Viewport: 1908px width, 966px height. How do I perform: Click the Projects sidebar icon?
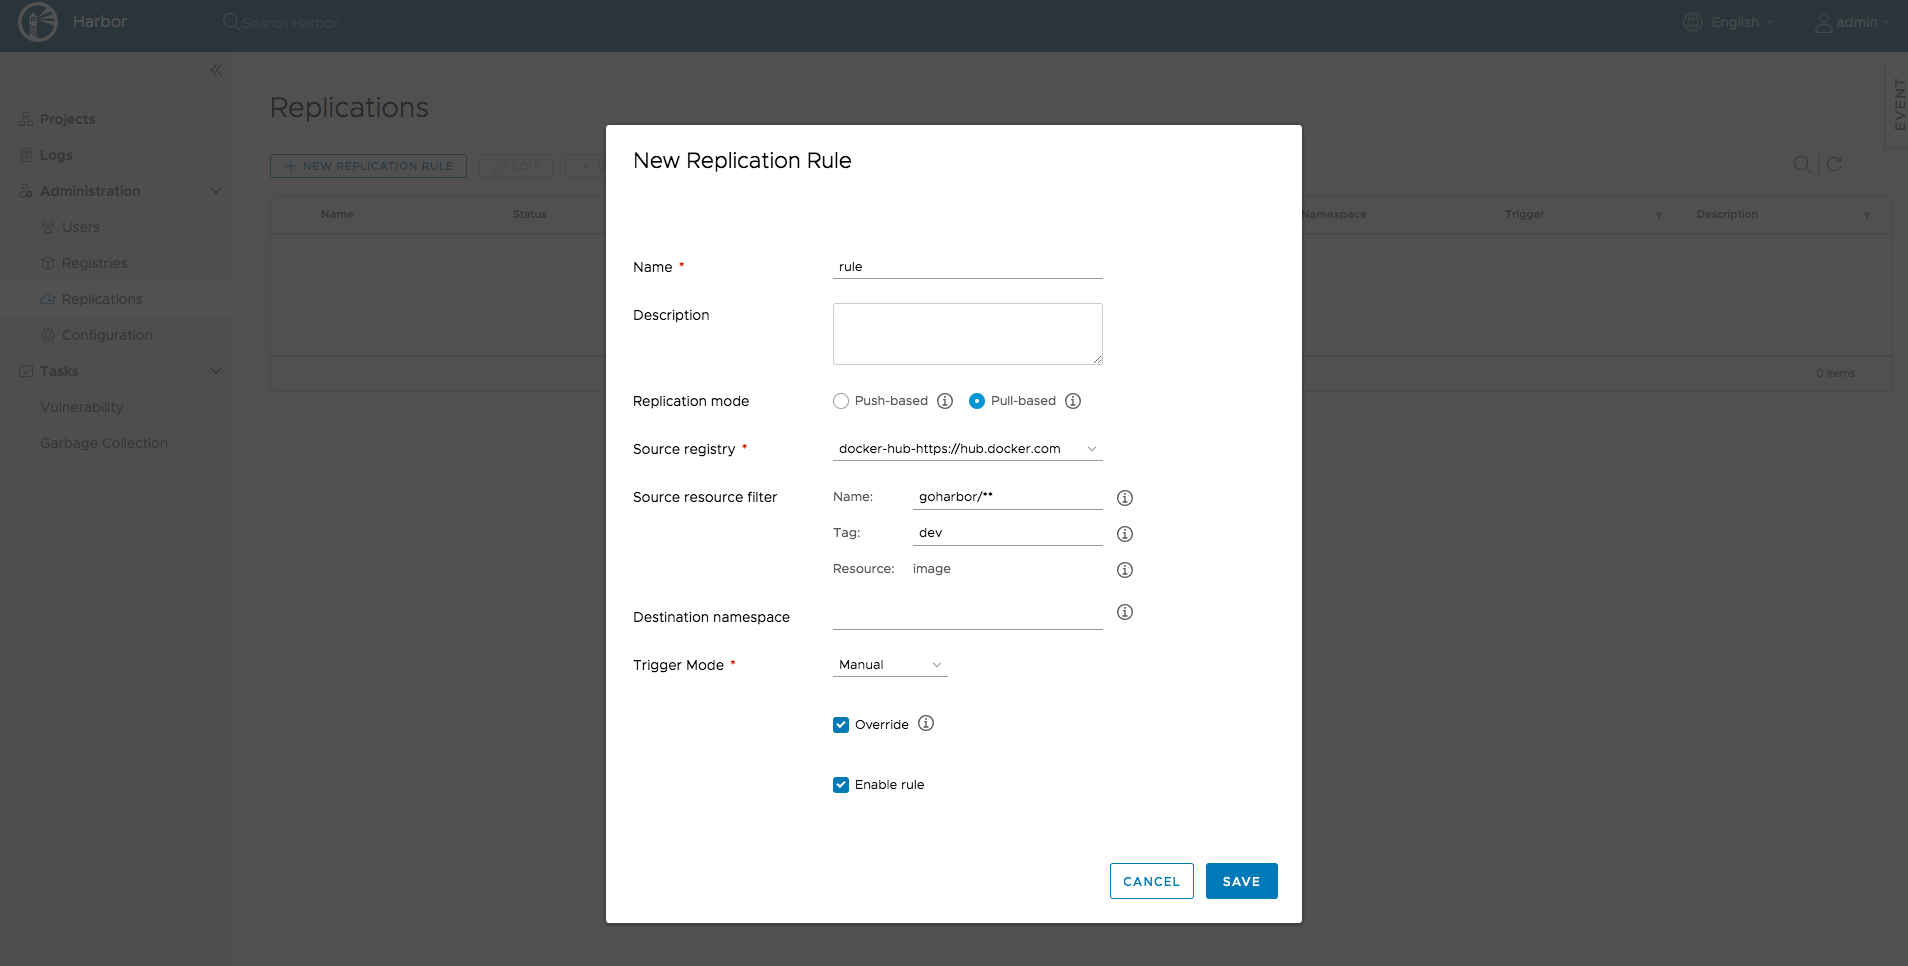point(26,119)
